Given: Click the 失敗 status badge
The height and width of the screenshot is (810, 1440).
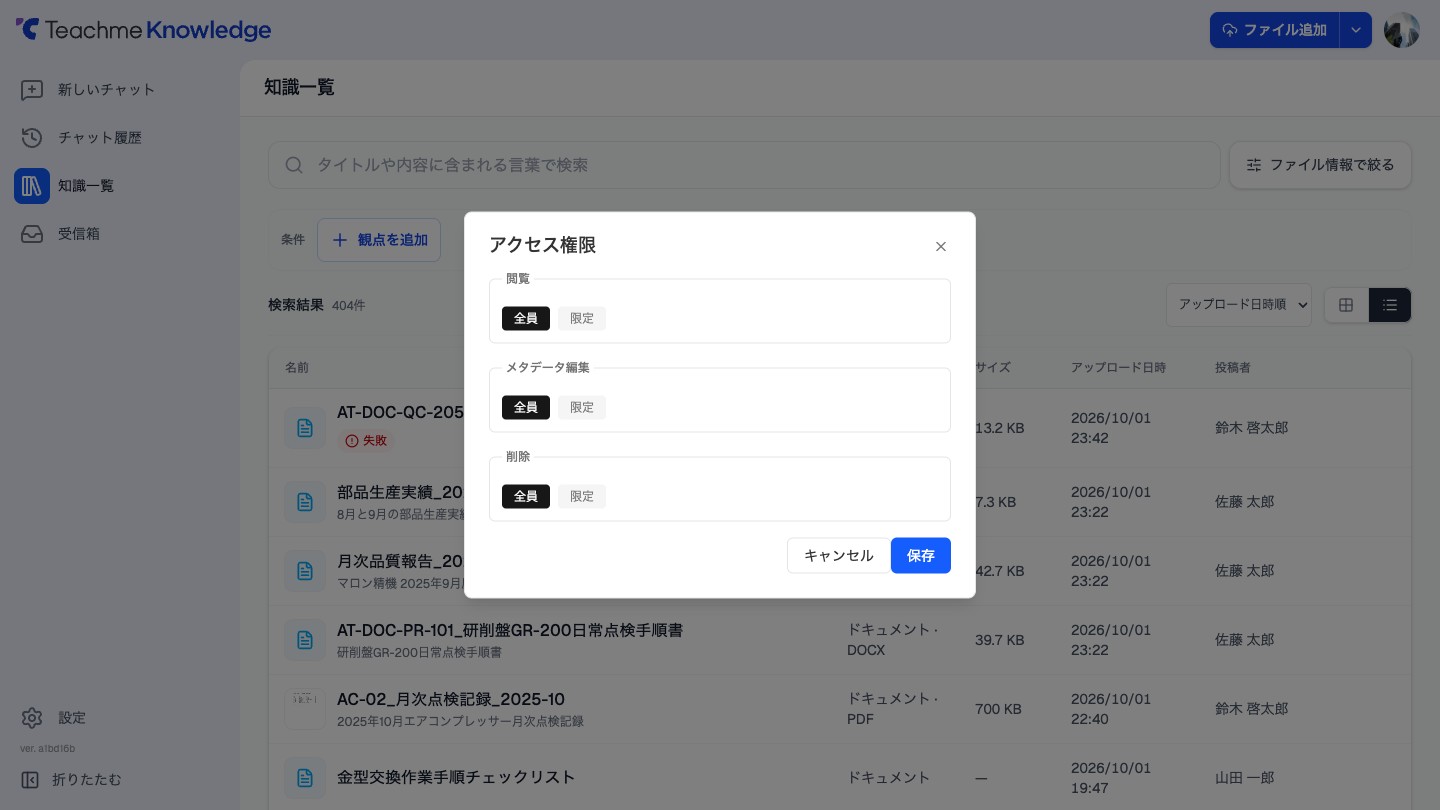Looking at the screenshot, I should click(366, 441).
